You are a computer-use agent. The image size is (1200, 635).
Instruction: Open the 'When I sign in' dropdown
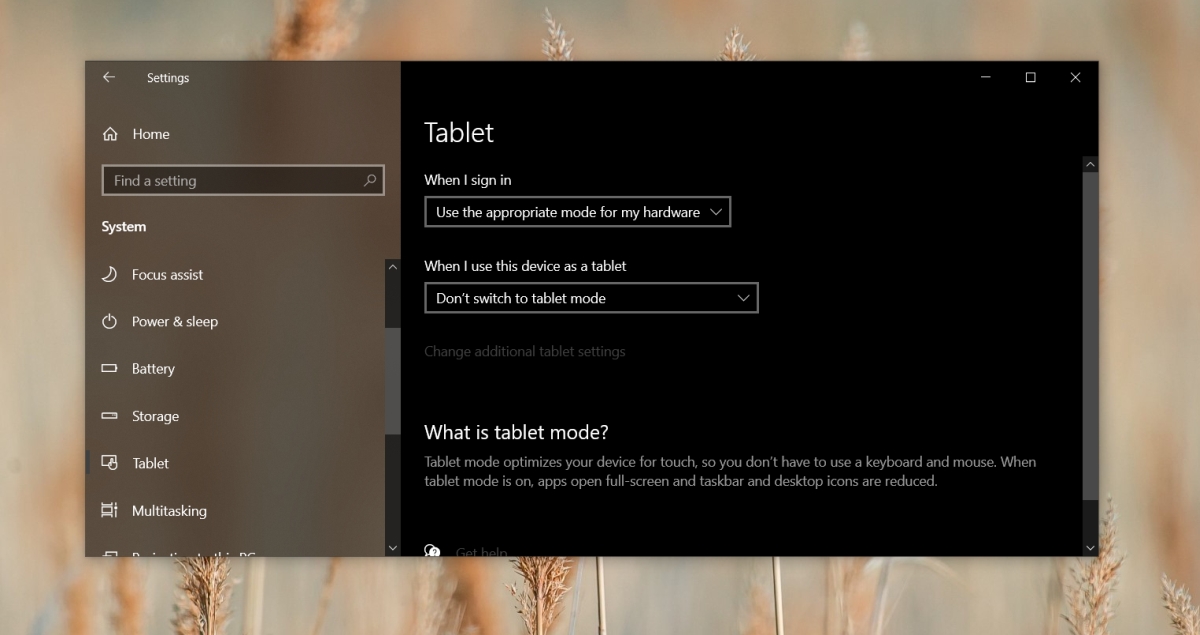click(x=577, y=212)
